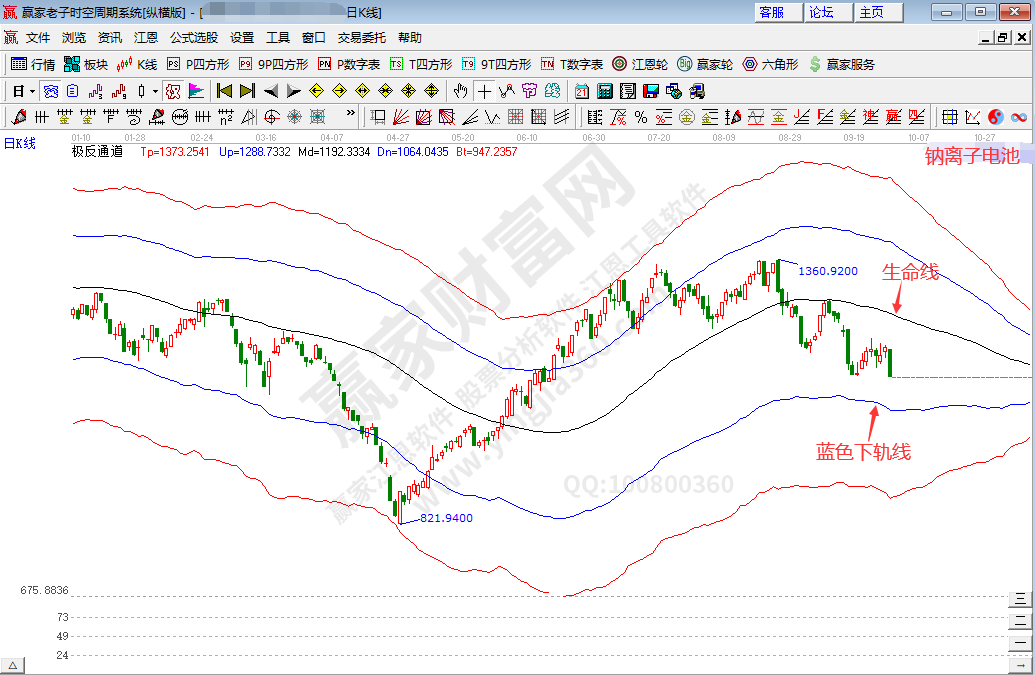The image size is (1035, 675).
Task: Expand the 日 period dropdown arrow
Action: [33, 91]
